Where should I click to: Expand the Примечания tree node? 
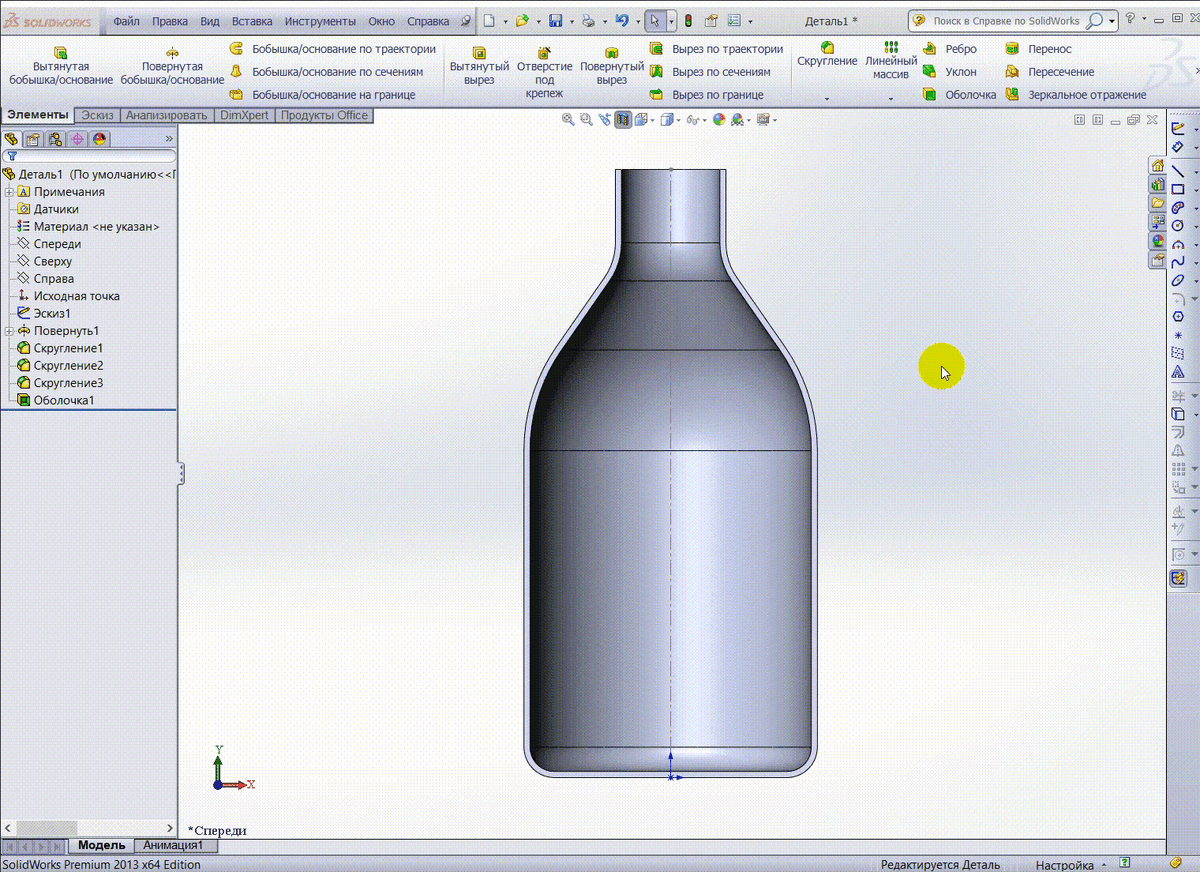pyautogui.click(x=9, y=192)
